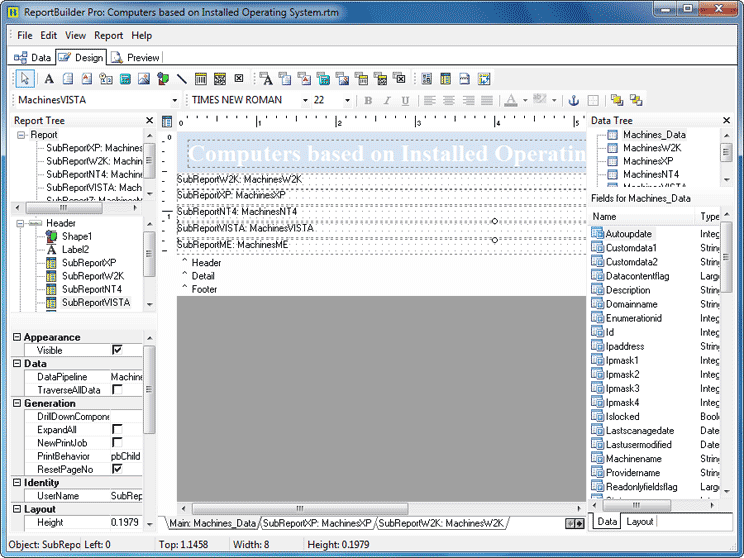Click the anchor icon in the format toolbar

pos(573,101)
